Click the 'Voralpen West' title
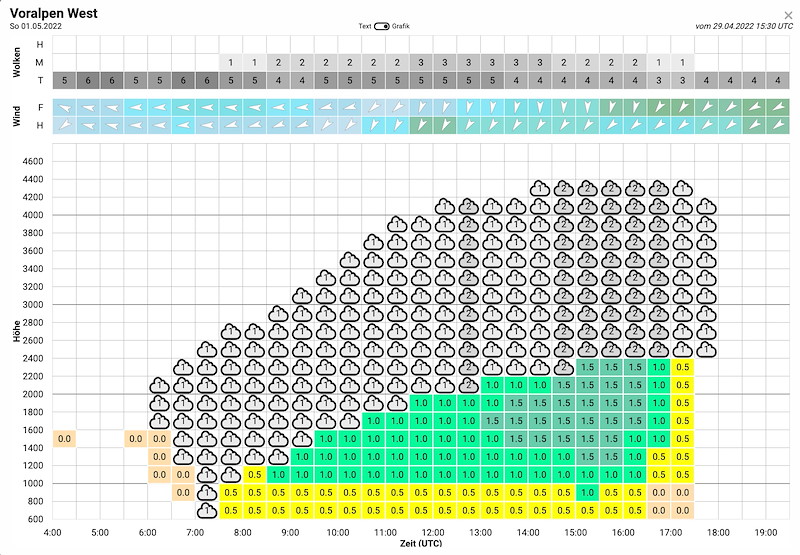This screenshot has height=555, width=800. pos(54,13)
